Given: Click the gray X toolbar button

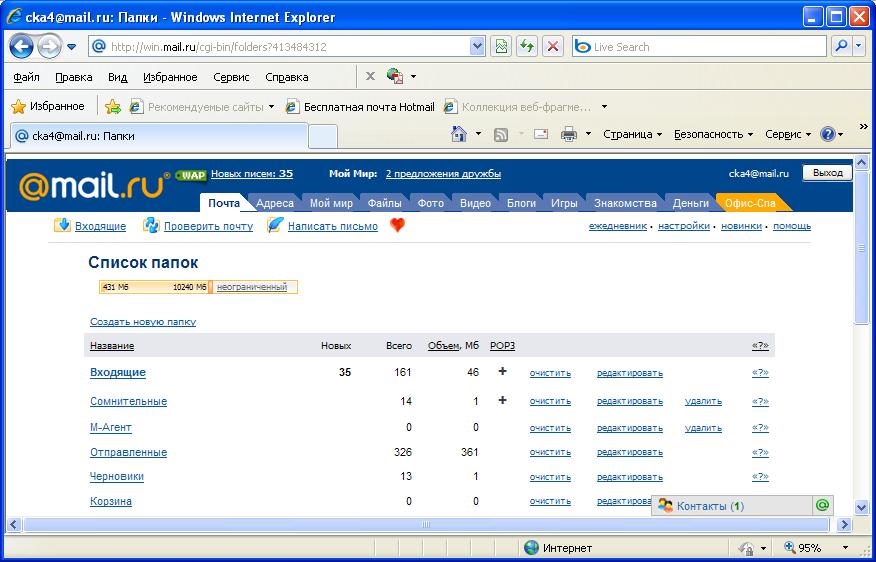Looking at the screenshot, I should 370,76.
